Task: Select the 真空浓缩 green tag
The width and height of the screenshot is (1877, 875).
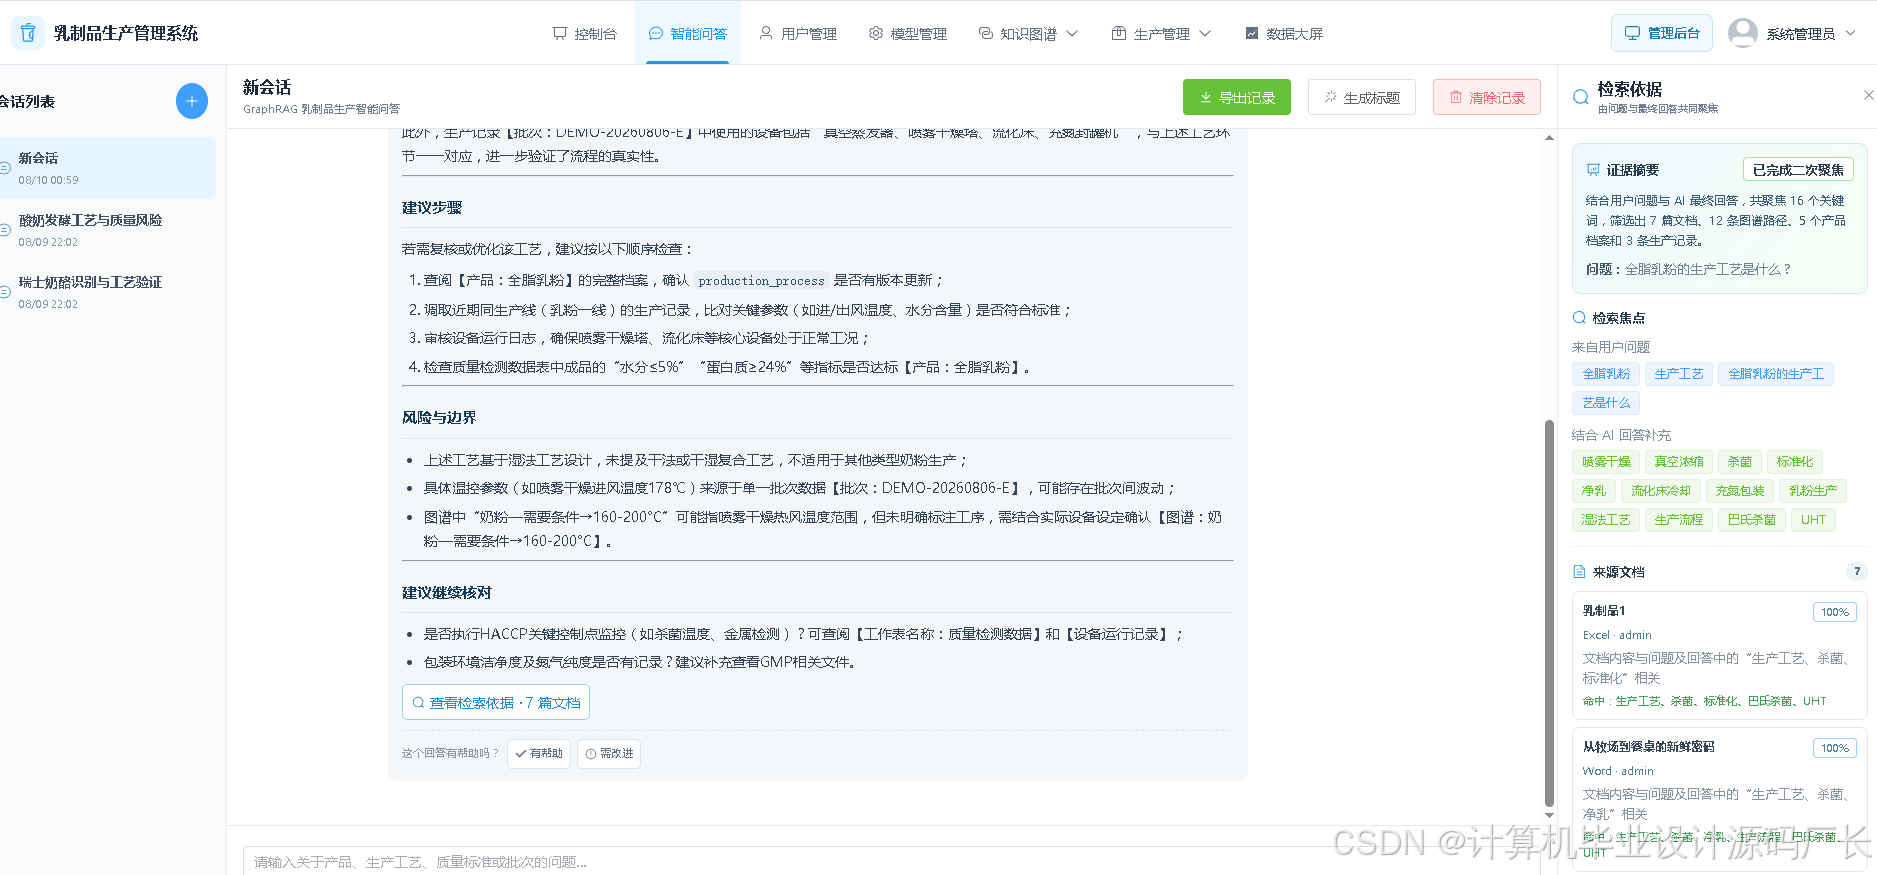Action: point(1679,462)
